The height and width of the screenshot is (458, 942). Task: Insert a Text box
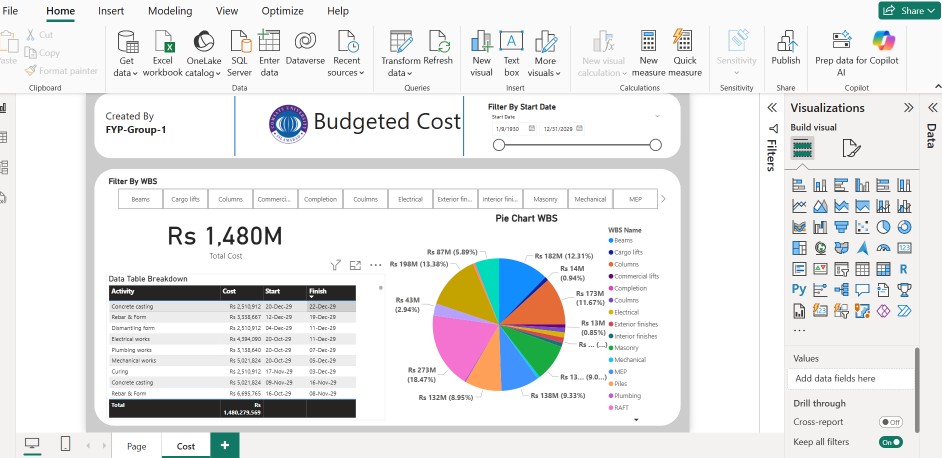(511, 54)
